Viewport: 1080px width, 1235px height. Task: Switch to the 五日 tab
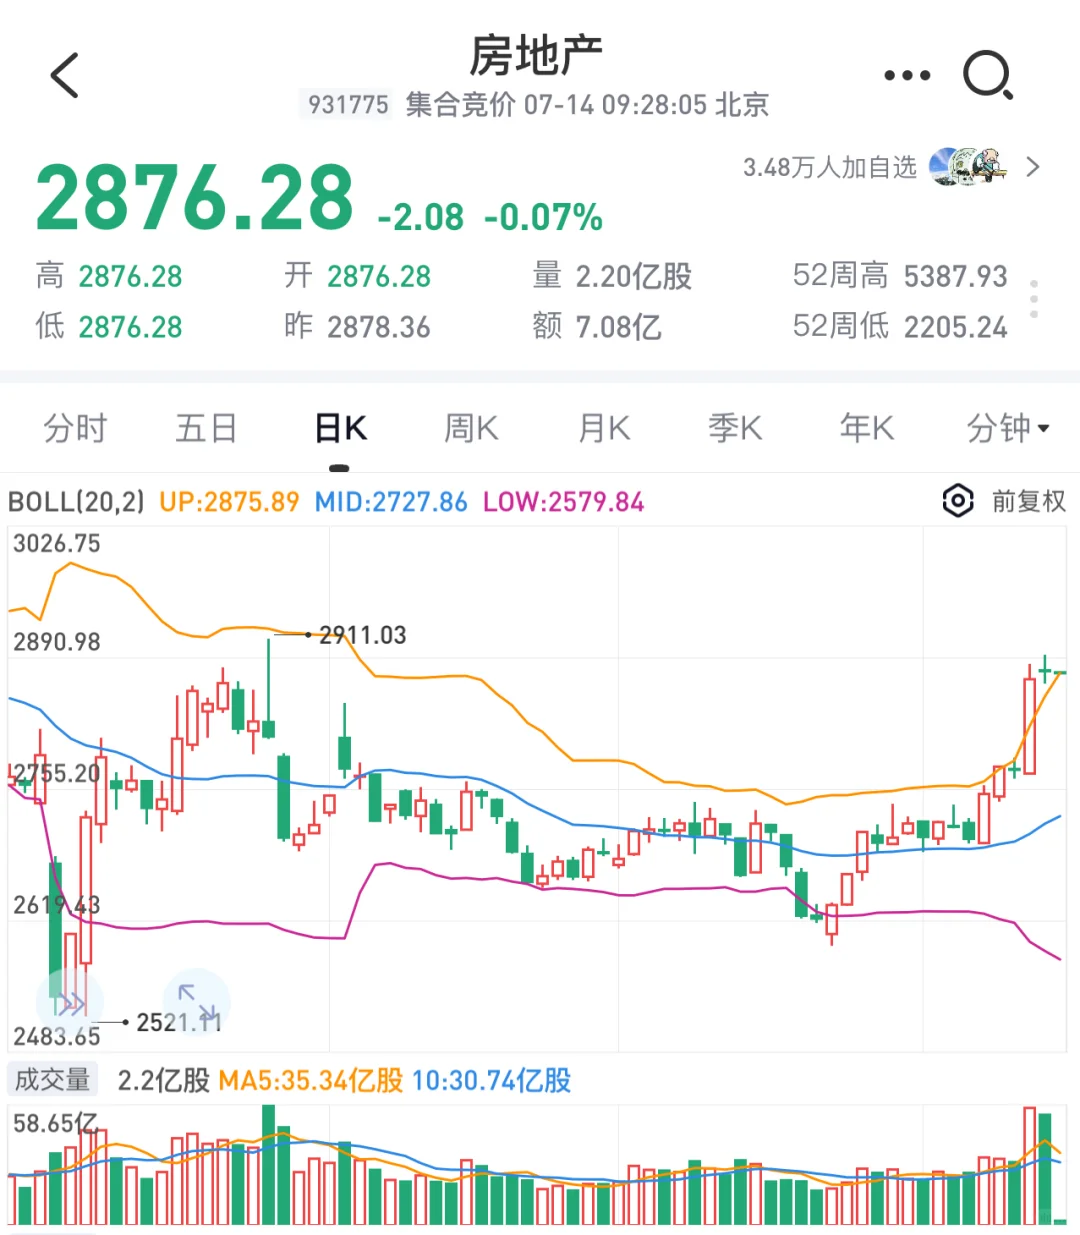pyautogui.click(x=206, y=428)
